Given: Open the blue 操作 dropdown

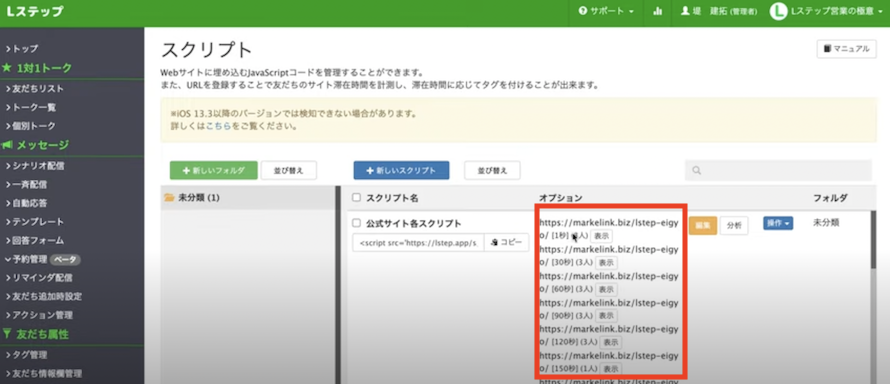Looking at the screenshot, I should [x=778, y=223].
